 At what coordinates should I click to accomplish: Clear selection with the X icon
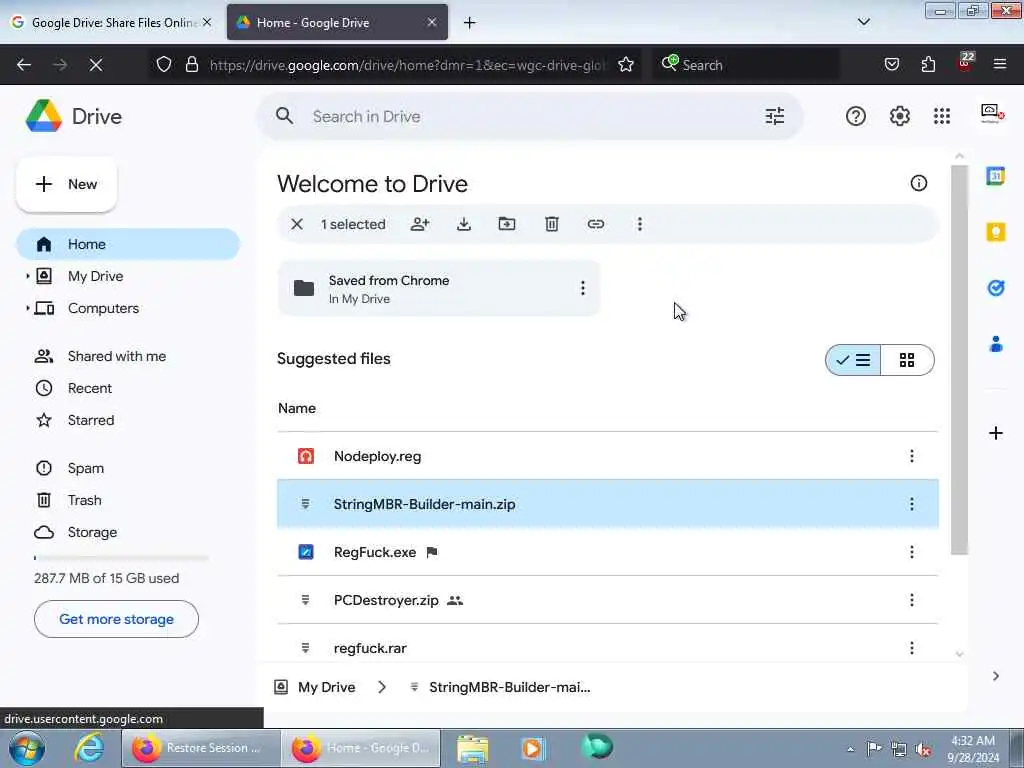point(296,224)
